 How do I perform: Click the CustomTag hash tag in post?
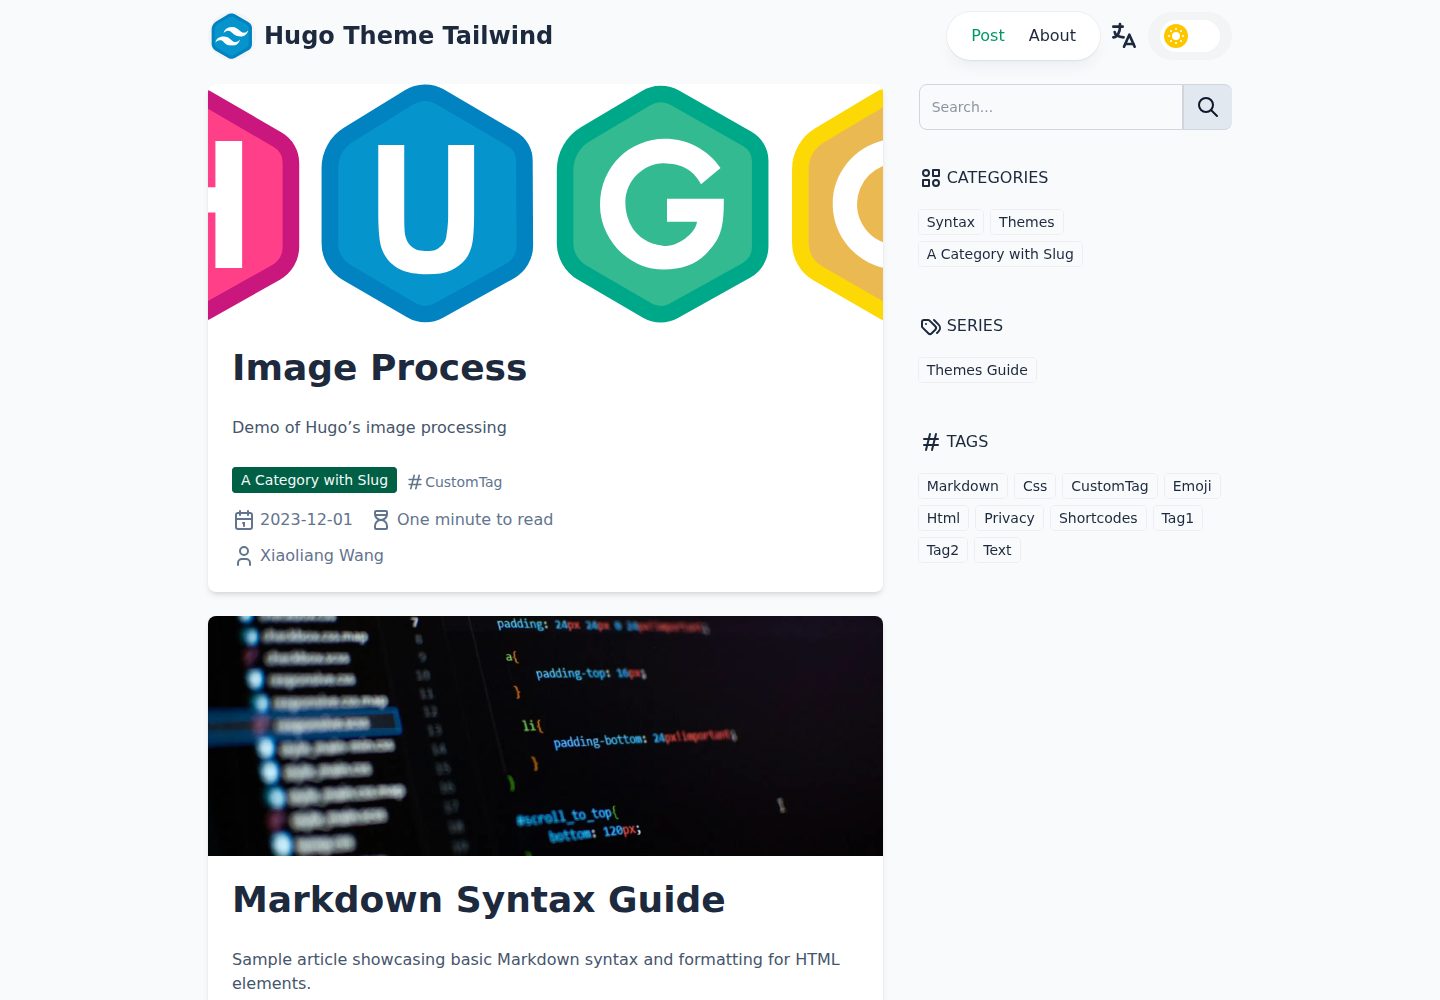[455, 482]
